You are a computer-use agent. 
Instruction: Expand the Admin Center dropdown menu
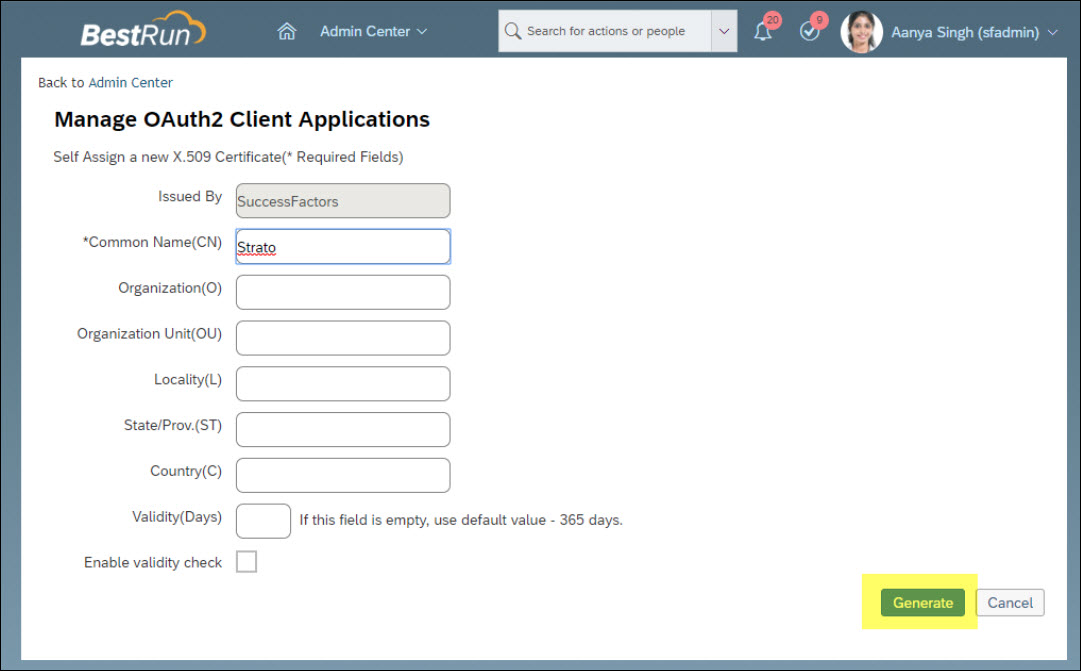click(373, 31)
